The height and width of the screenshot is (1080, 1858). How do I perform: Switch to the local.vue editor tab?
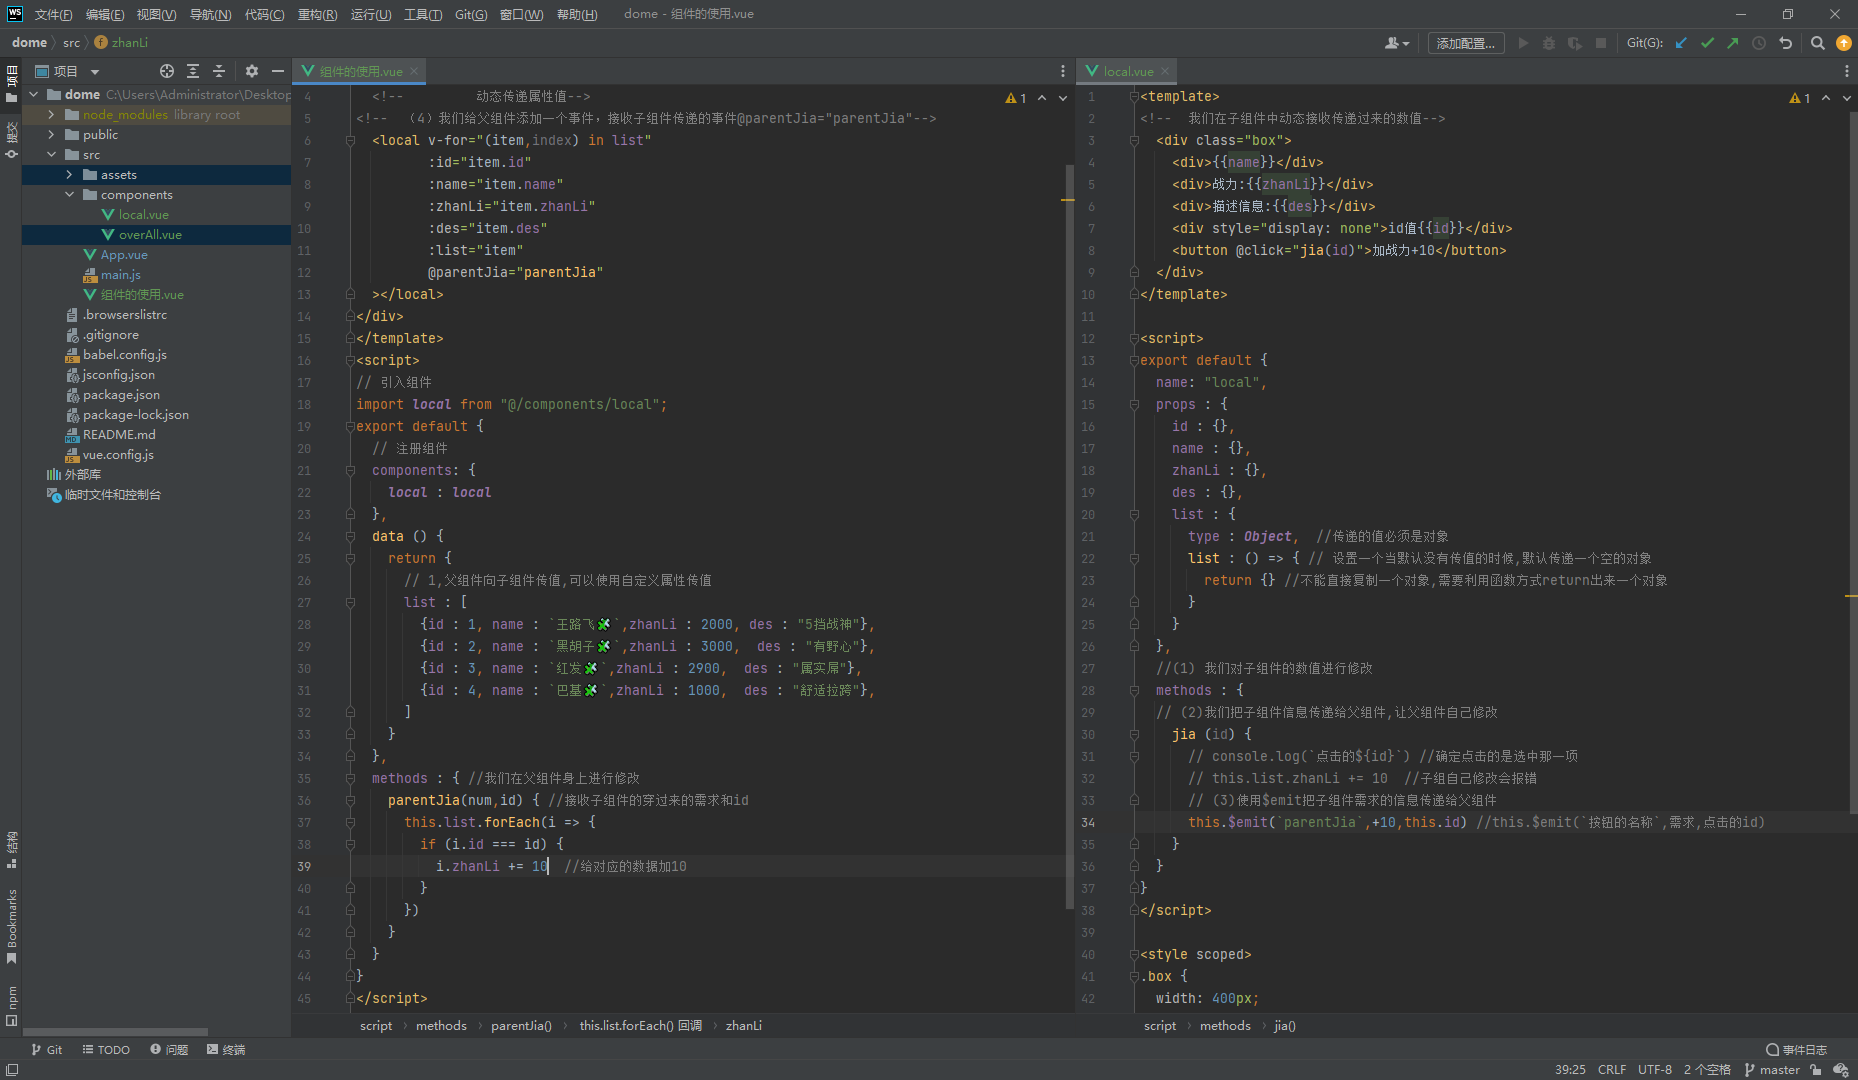(x=1128, y=71)
